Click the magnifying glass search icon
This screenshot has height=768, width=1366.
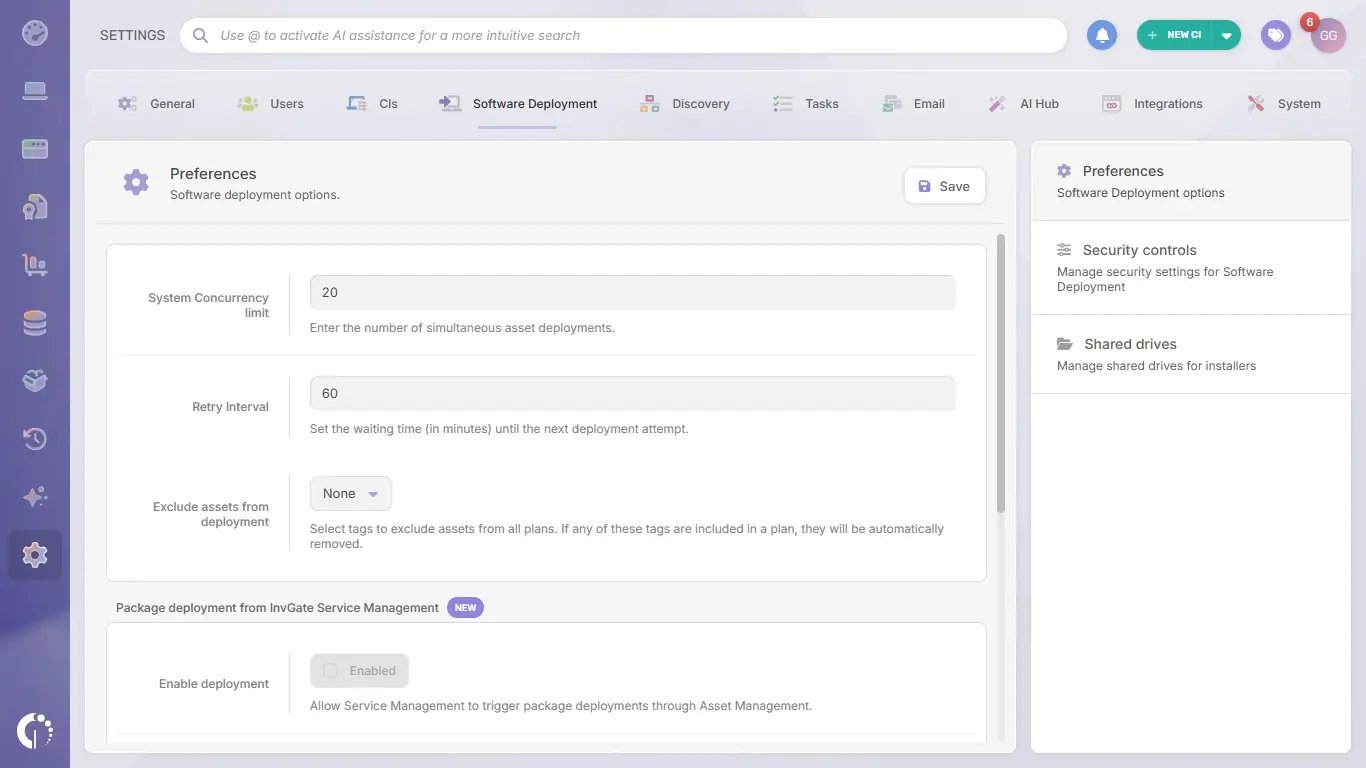coord(200,35)
